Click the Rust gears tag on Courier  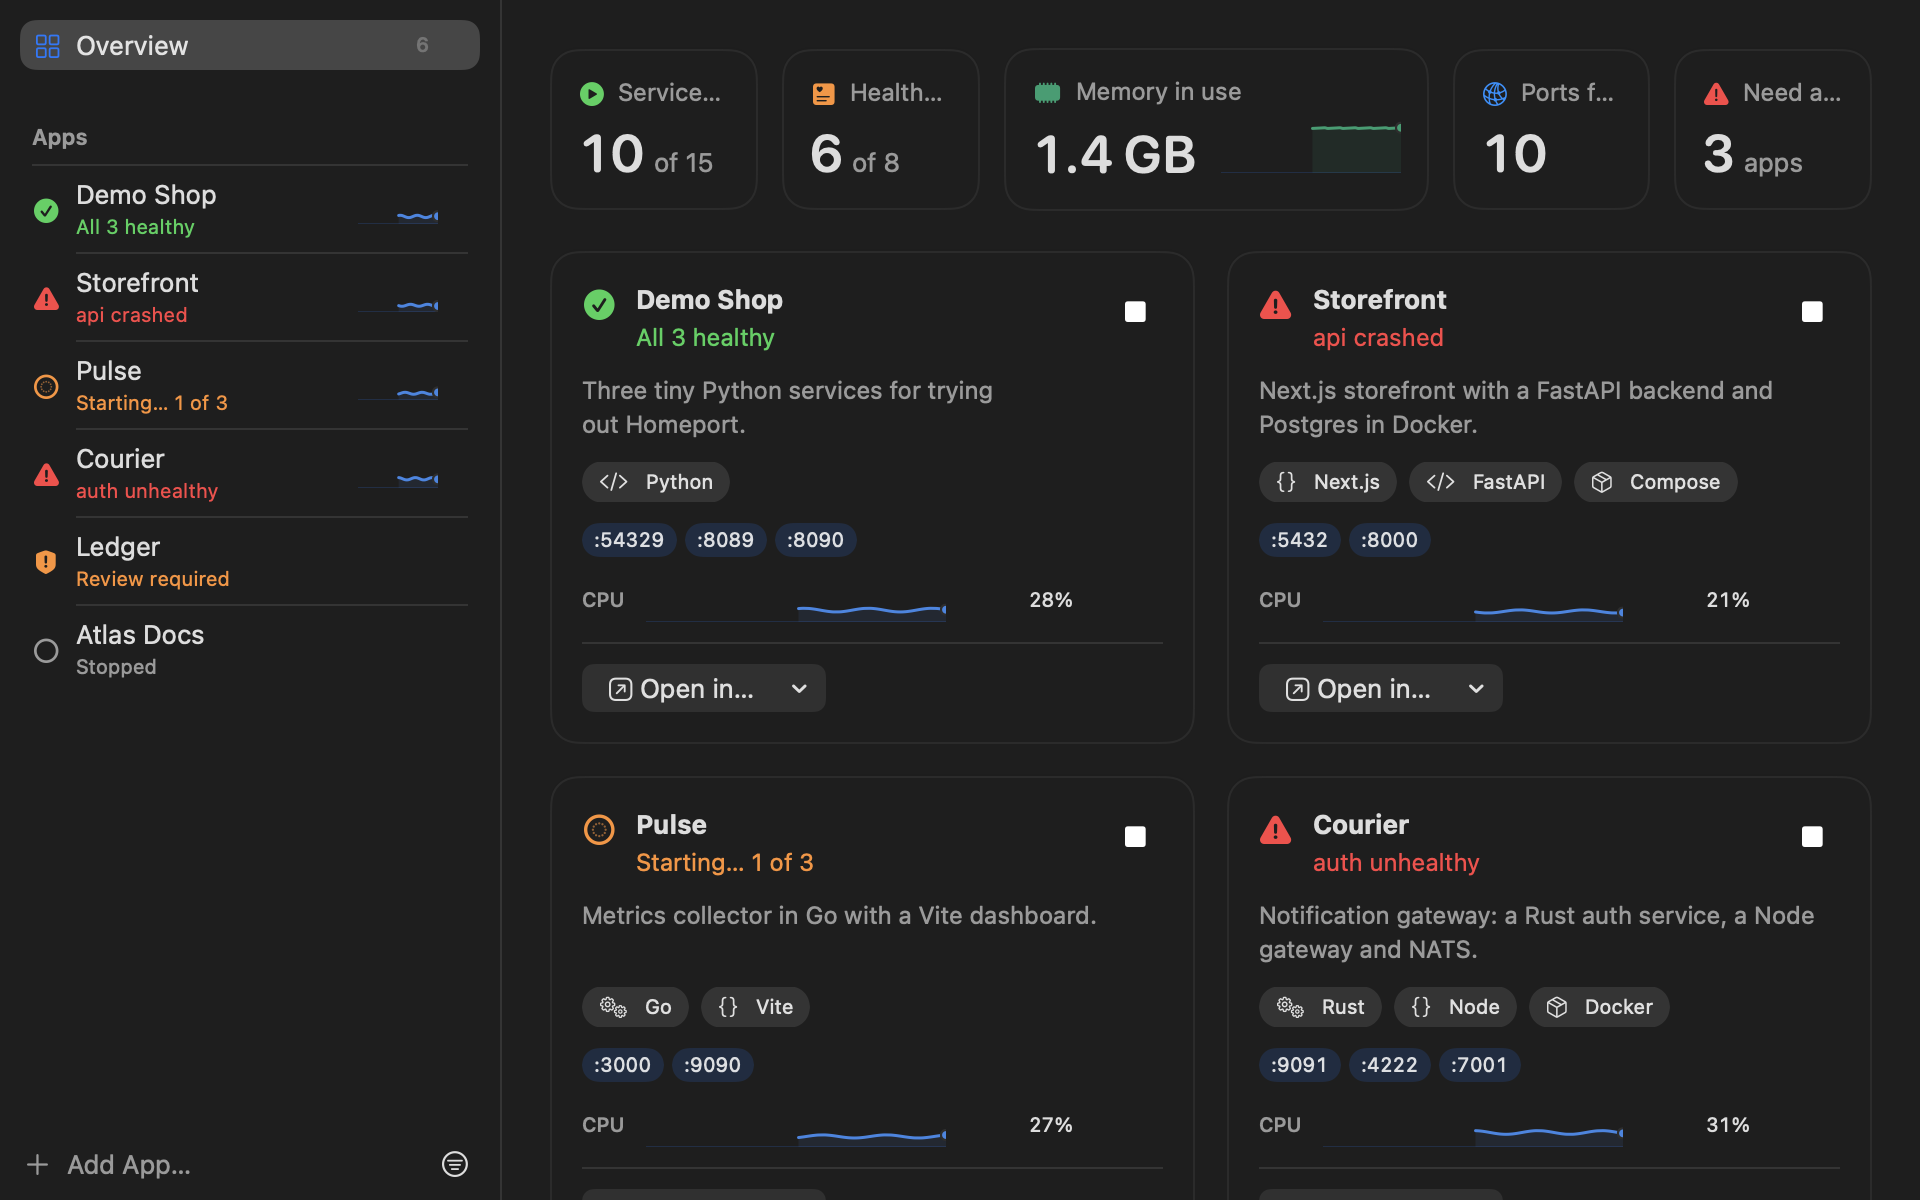pos(1320,1007)
